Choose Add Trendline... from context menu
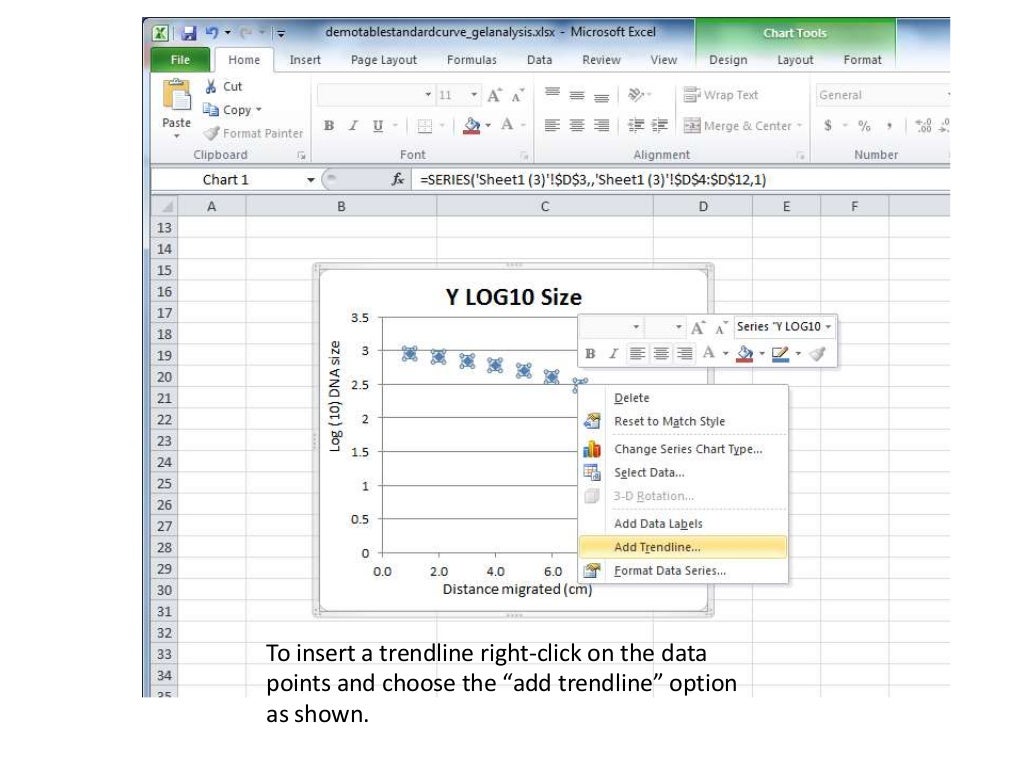Viewport: 1024px width, 768px height. 682,547
